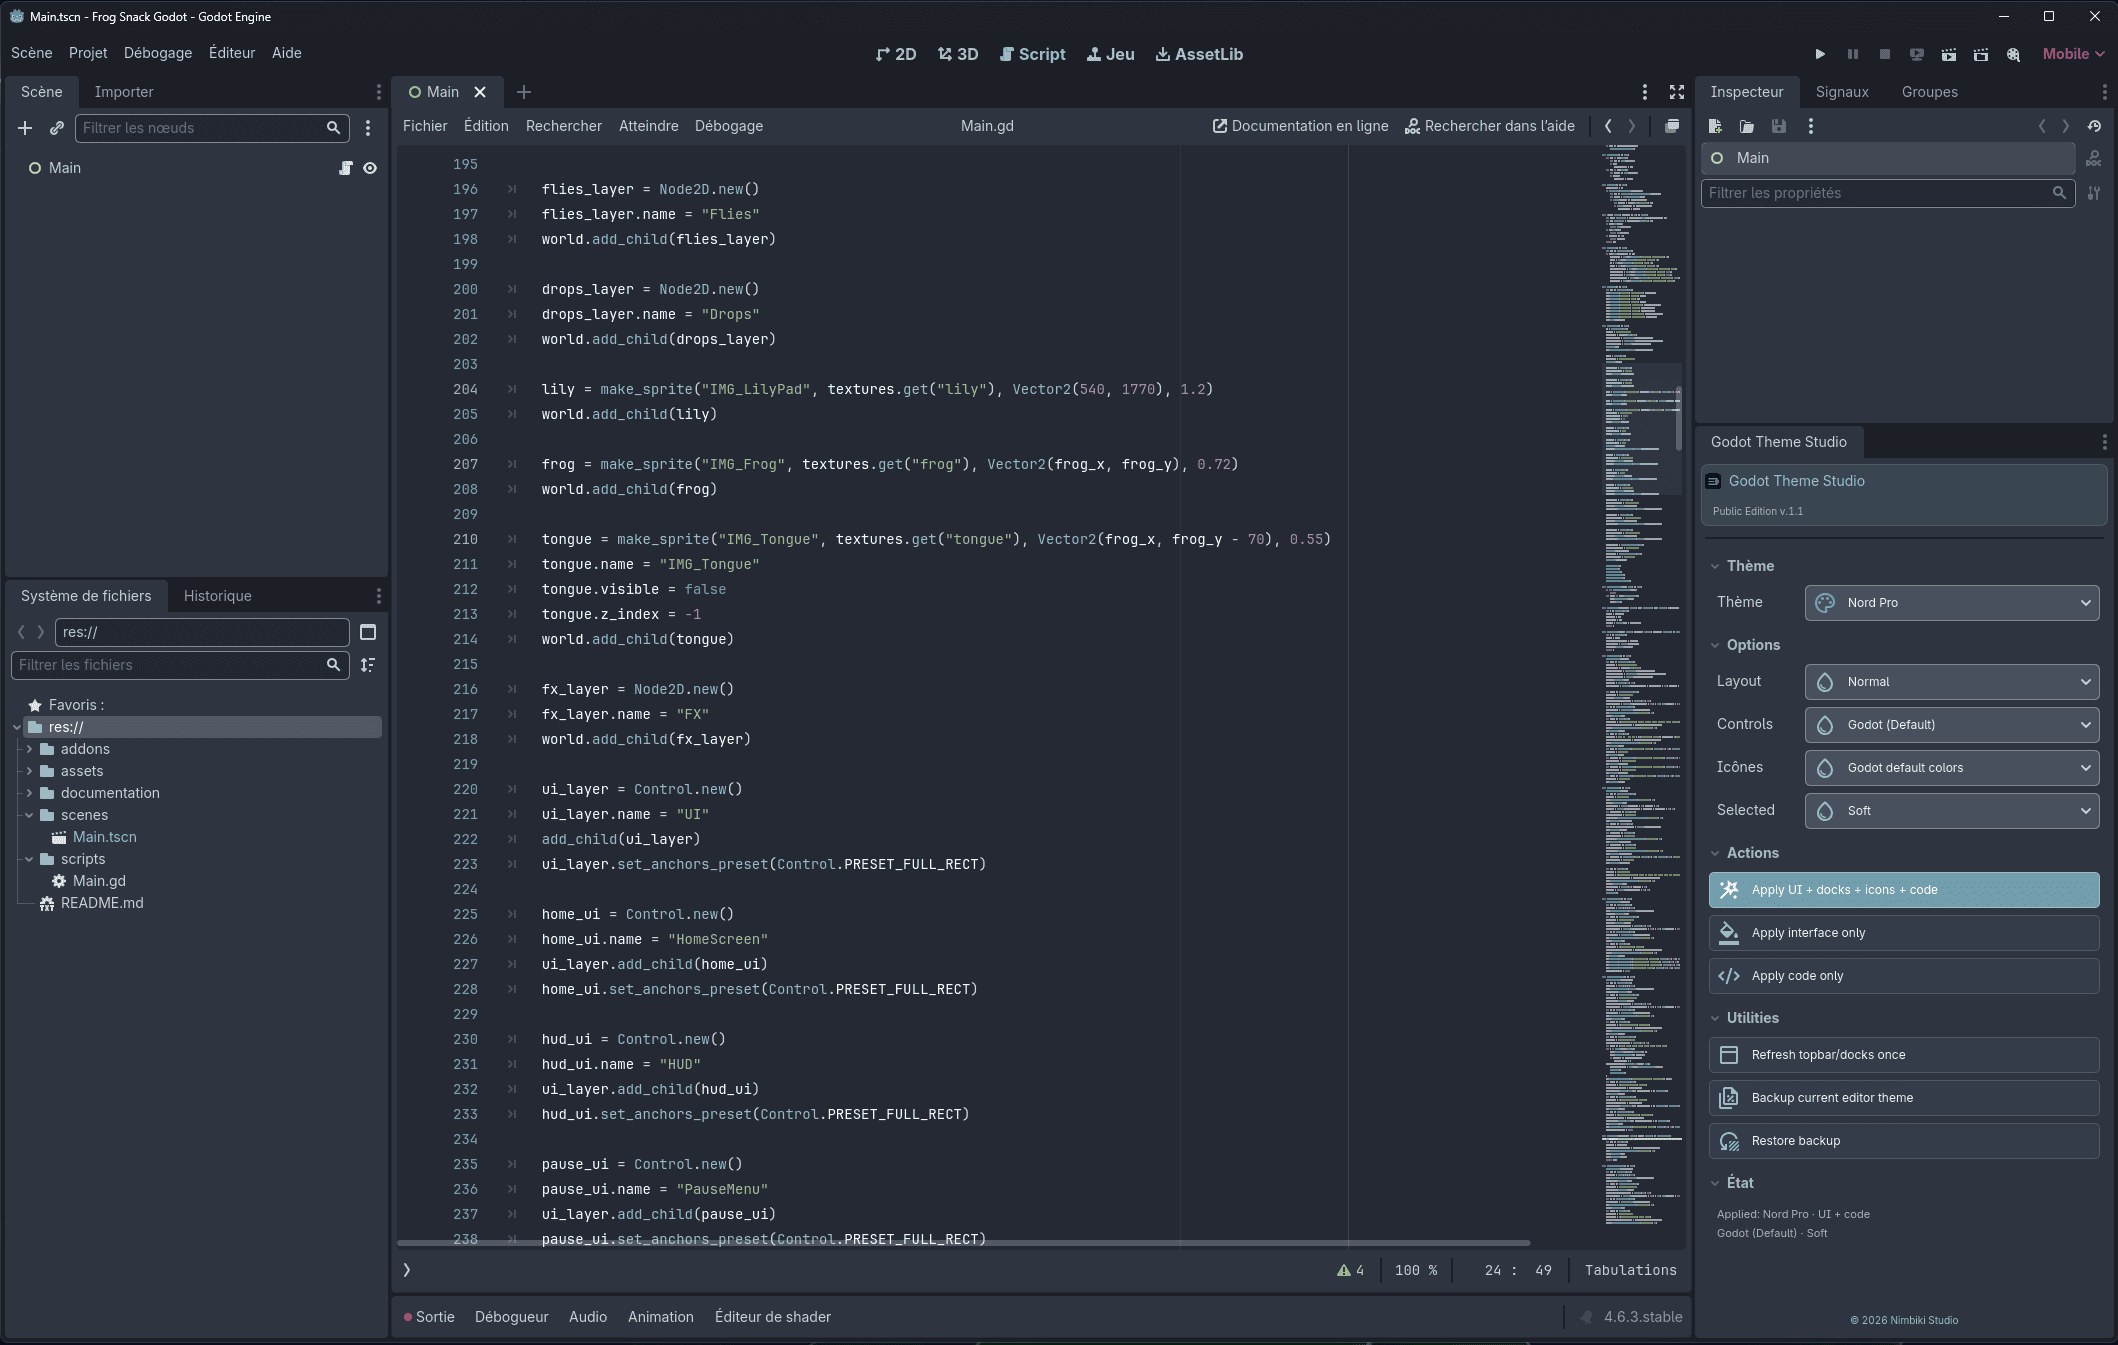2118x1345 pixels.
Task: Open the Selected dropdown set to Soft
Action: tap(1952, 811)
